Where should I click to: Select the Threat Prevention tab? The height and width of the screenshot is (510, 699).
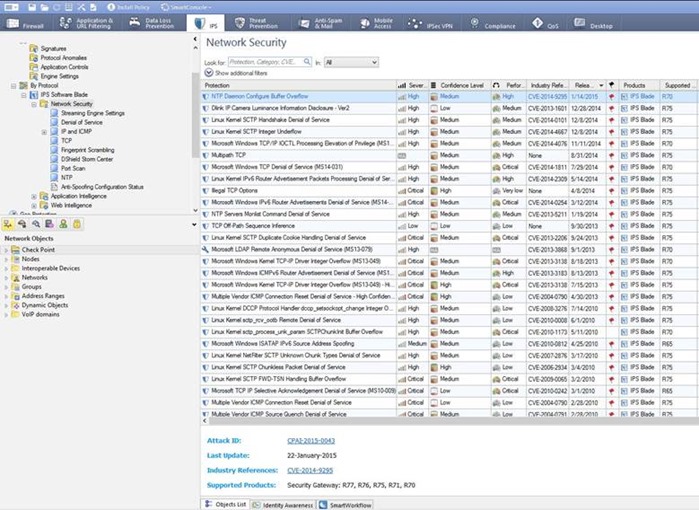pyautogui.click(x=256, y=23)
